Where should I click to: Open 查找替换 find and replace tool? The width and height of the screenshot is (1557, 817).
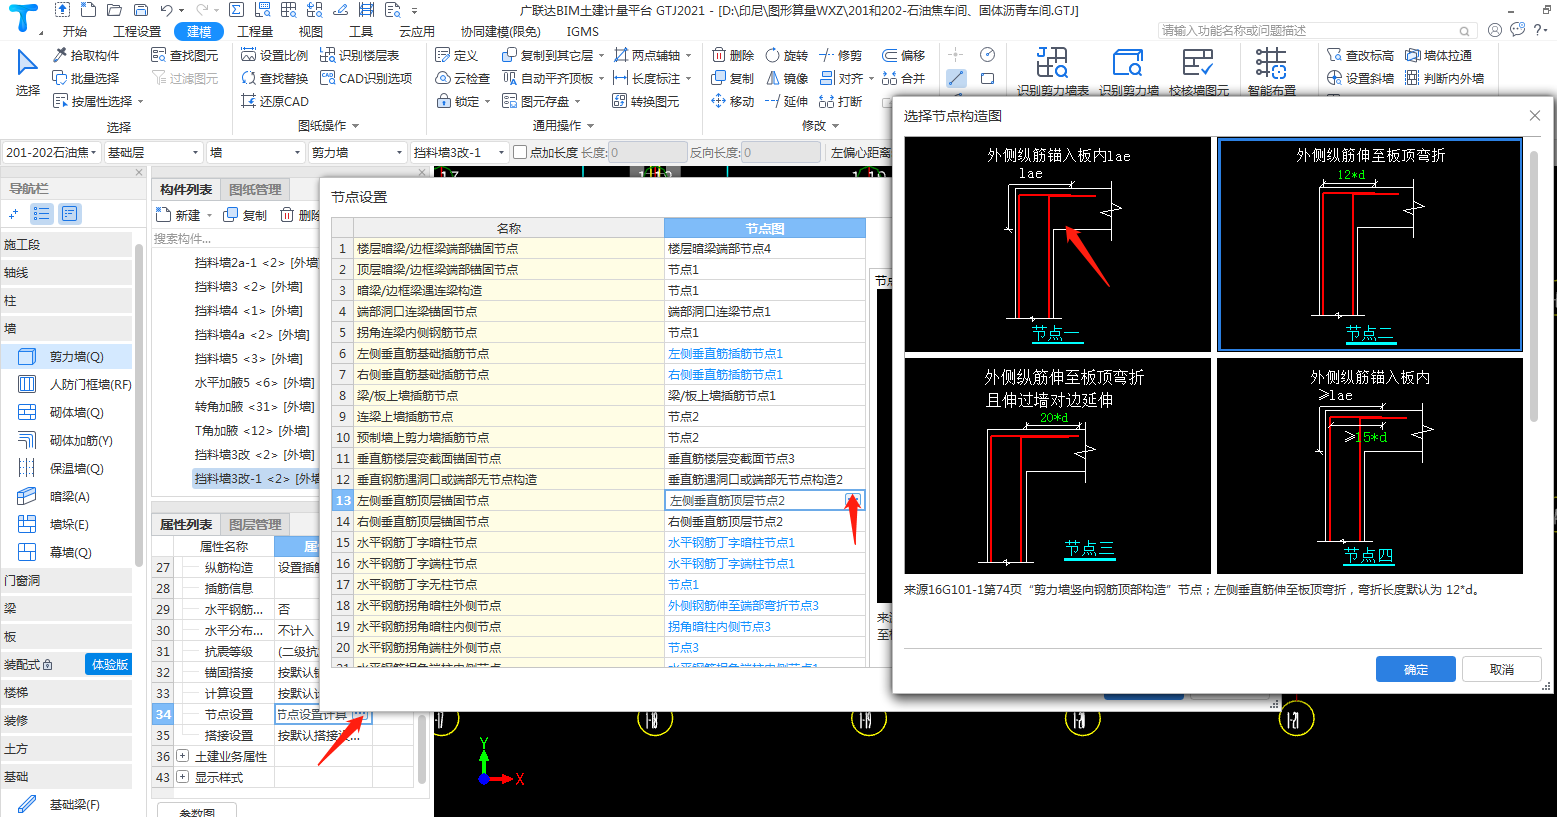275,78
